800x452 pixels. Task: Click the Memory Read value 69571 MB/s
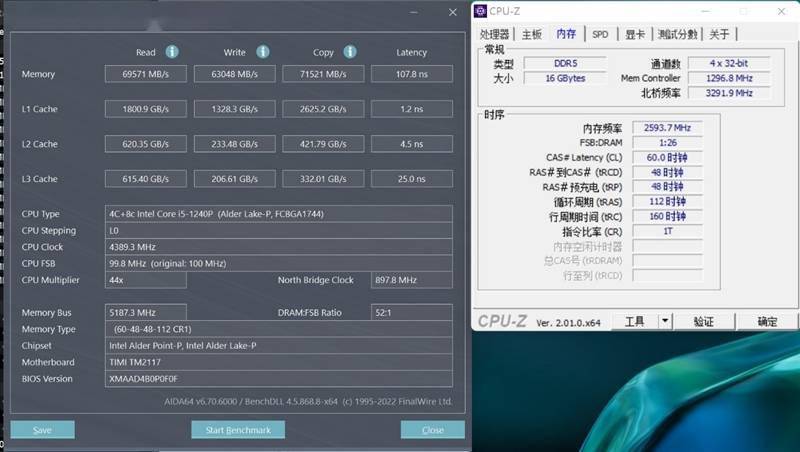(x=145, y=74)
